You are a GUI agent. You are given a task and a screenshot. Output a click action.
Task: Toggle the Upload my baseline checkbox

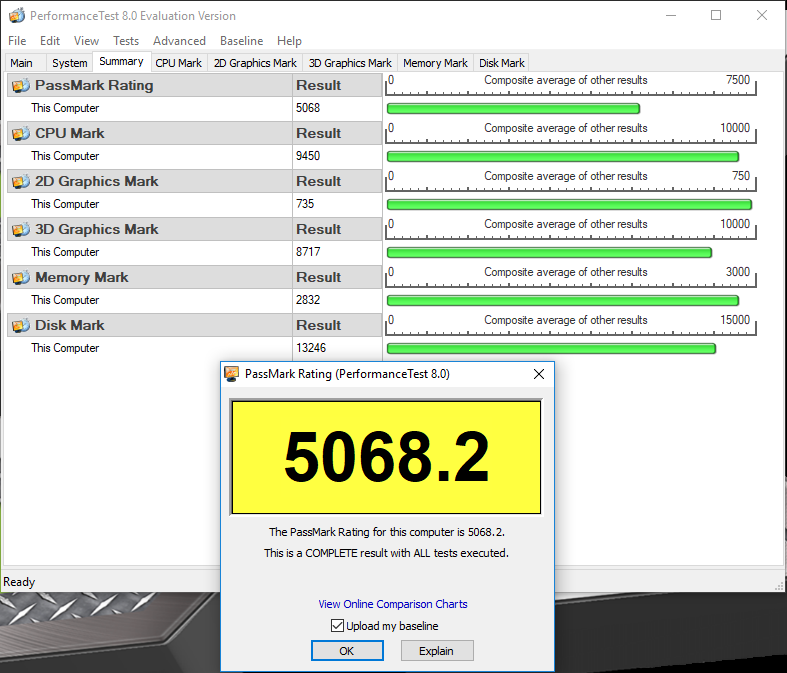click(337, 625)
